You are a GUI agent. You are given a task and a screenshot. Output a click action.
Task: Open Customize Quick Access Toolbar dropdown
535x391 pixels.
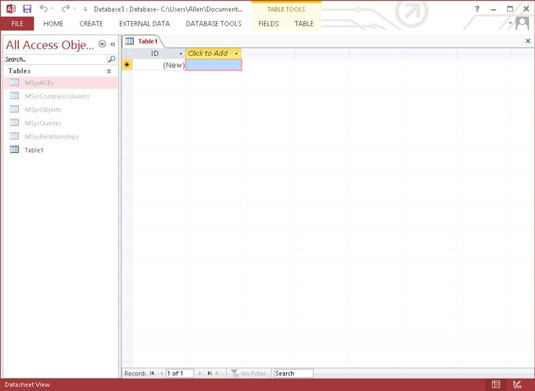click(x=85, y=9)
